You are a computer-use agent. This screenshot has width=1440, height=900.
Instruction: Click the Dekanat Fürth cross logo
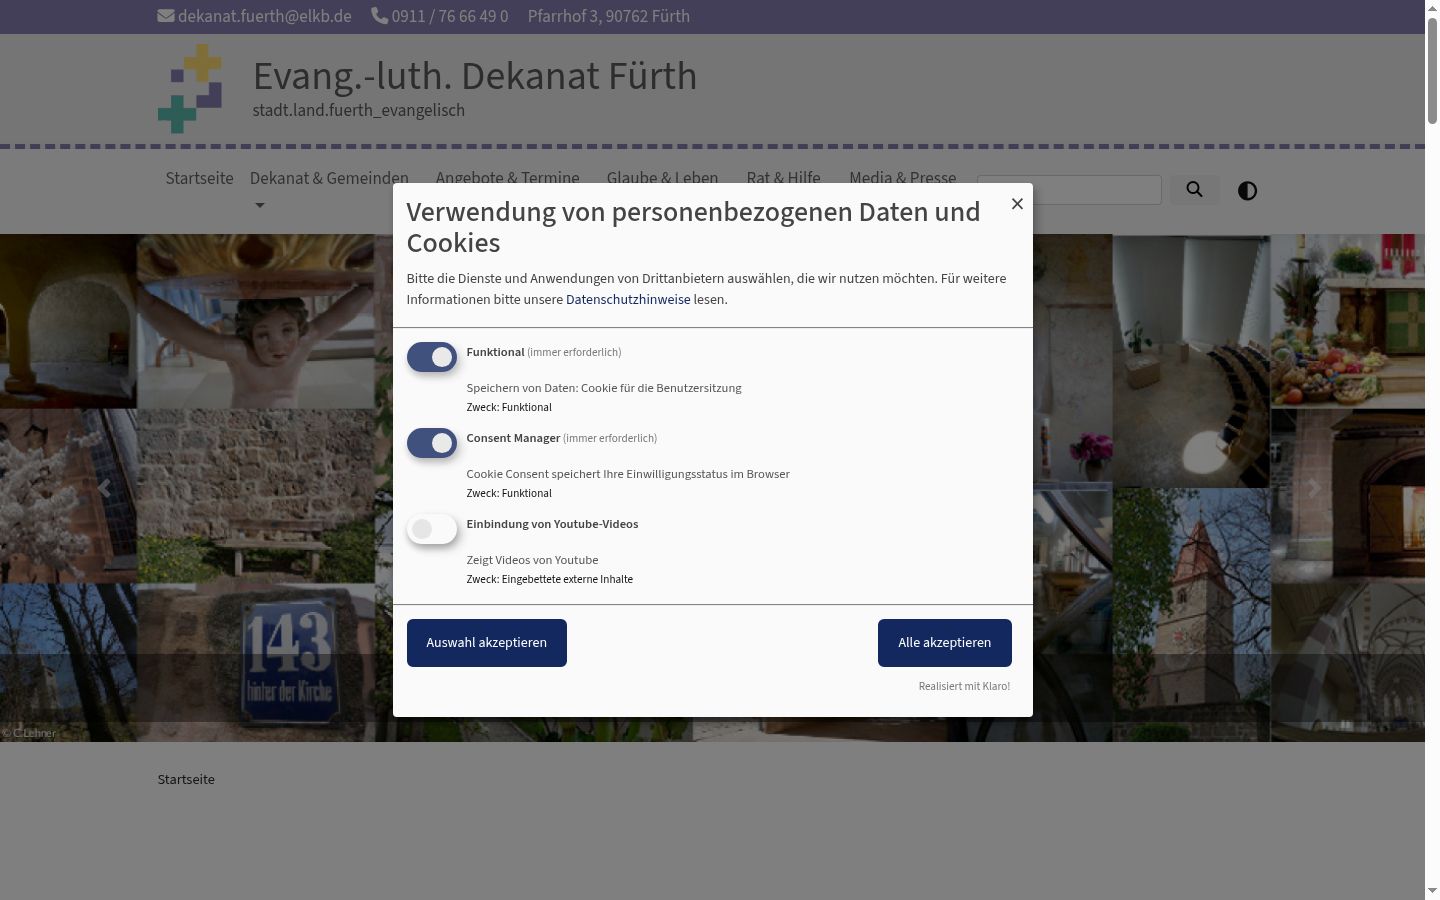pyautogui.click(x=190, y=88)
